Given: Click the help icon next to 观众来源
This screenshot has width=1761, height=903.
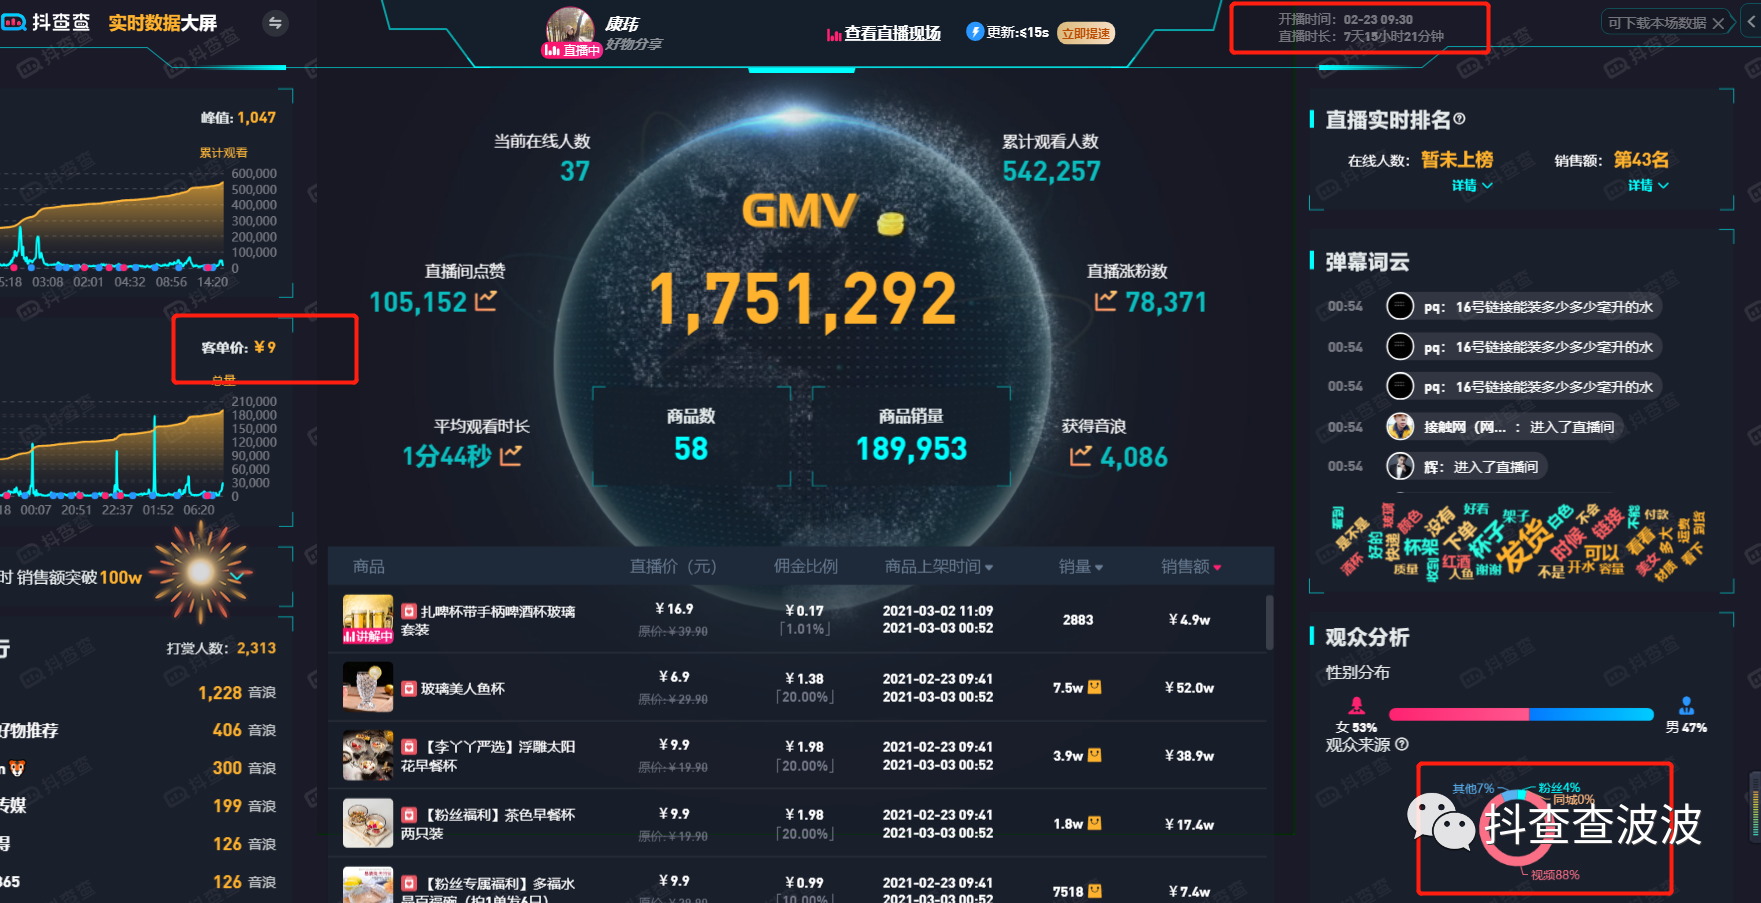Looking at the screenshot, I should click(1402, 744).
